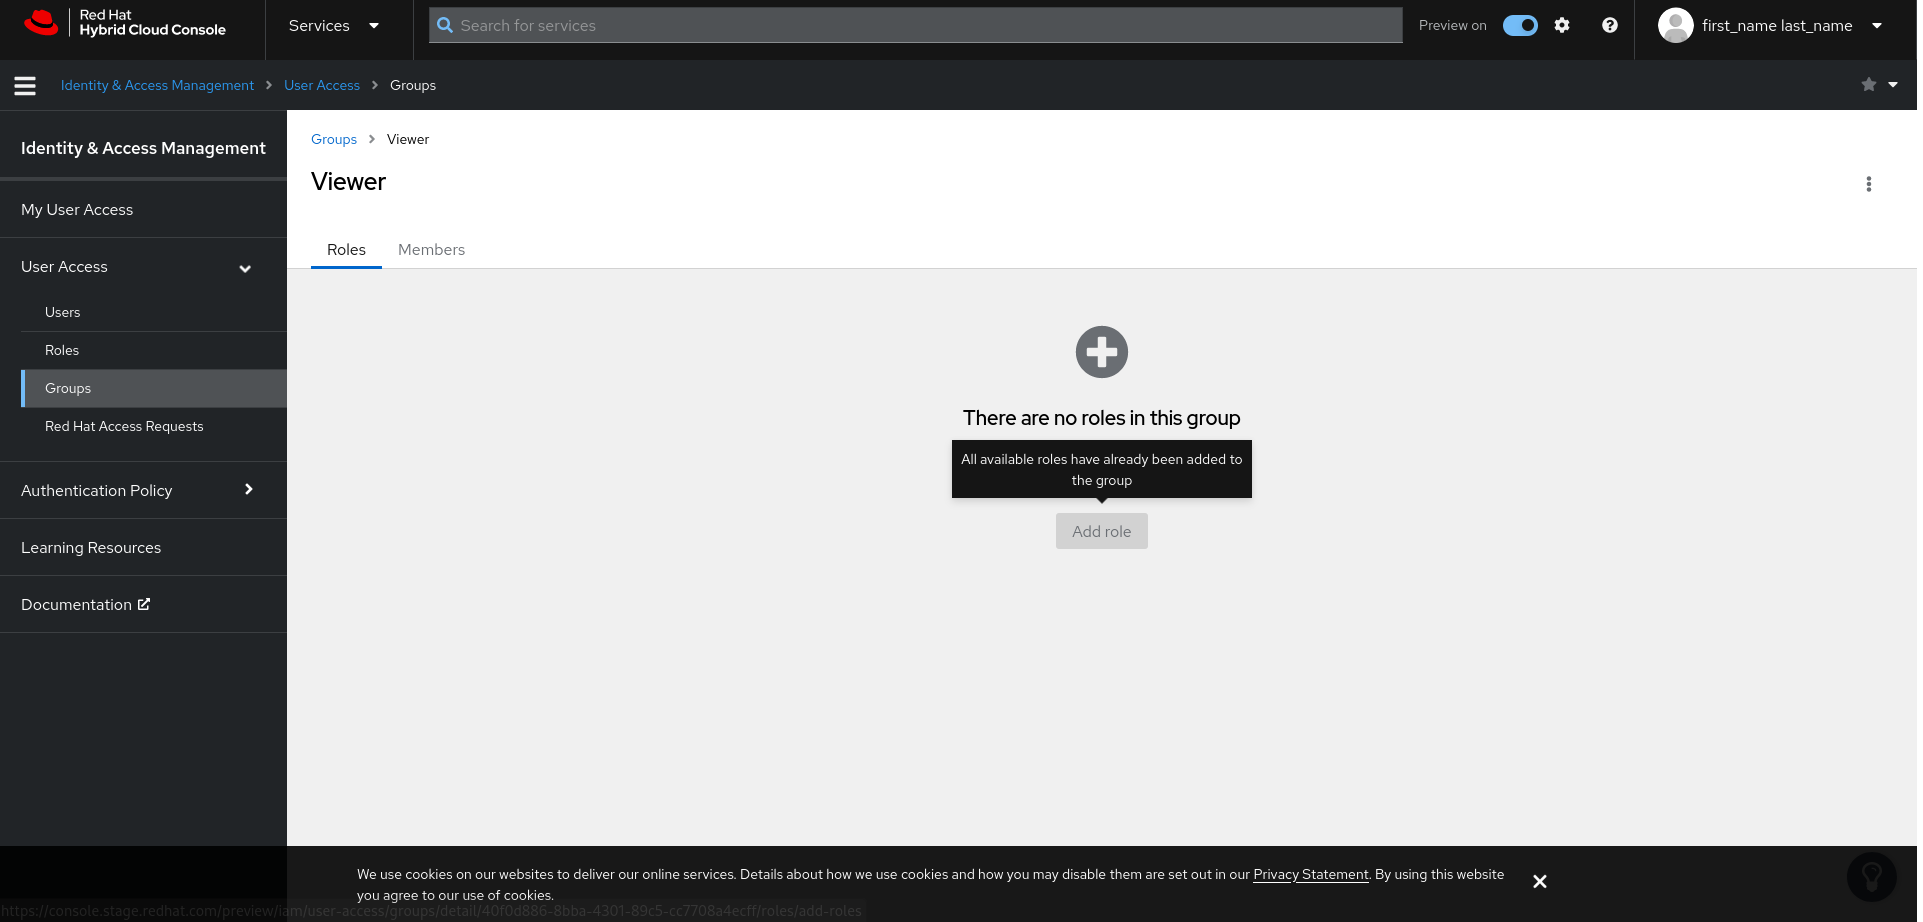Focus the Search for services field

click(915, 25)
